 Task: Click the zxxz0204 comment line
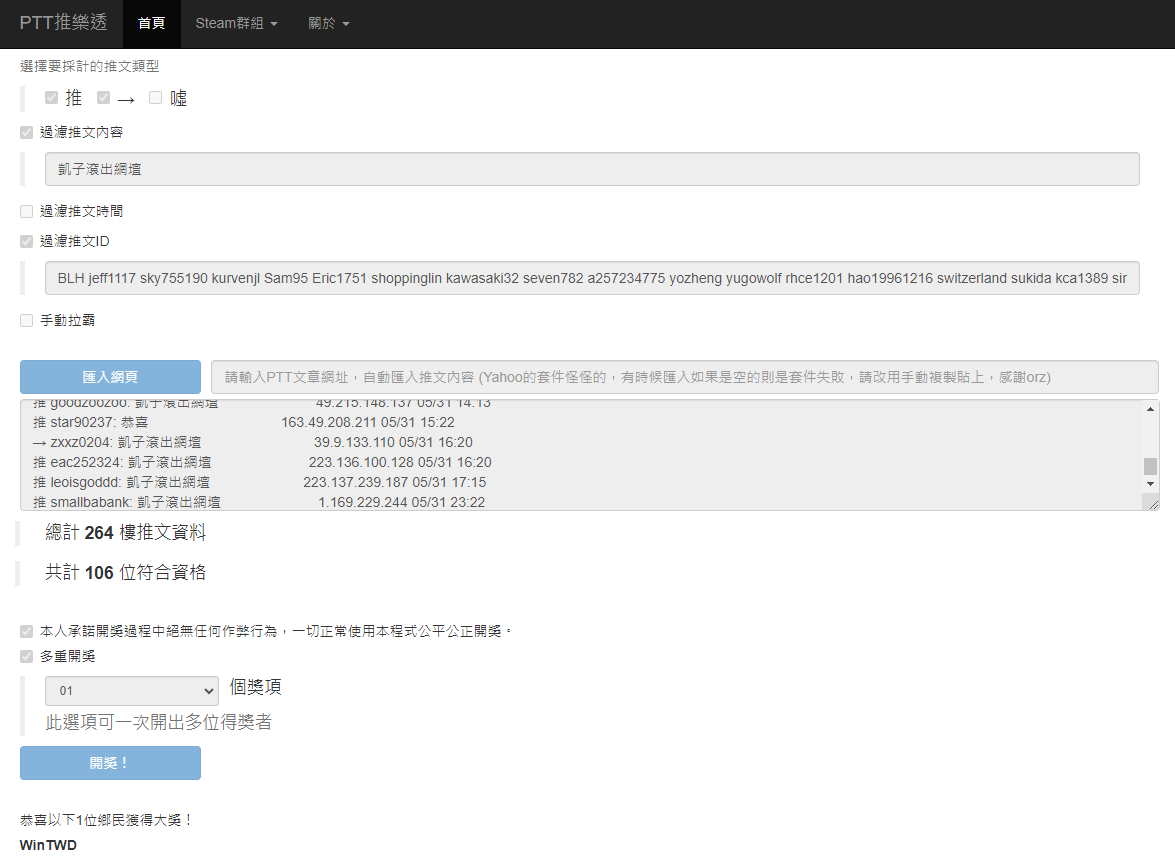pos(253,442)
